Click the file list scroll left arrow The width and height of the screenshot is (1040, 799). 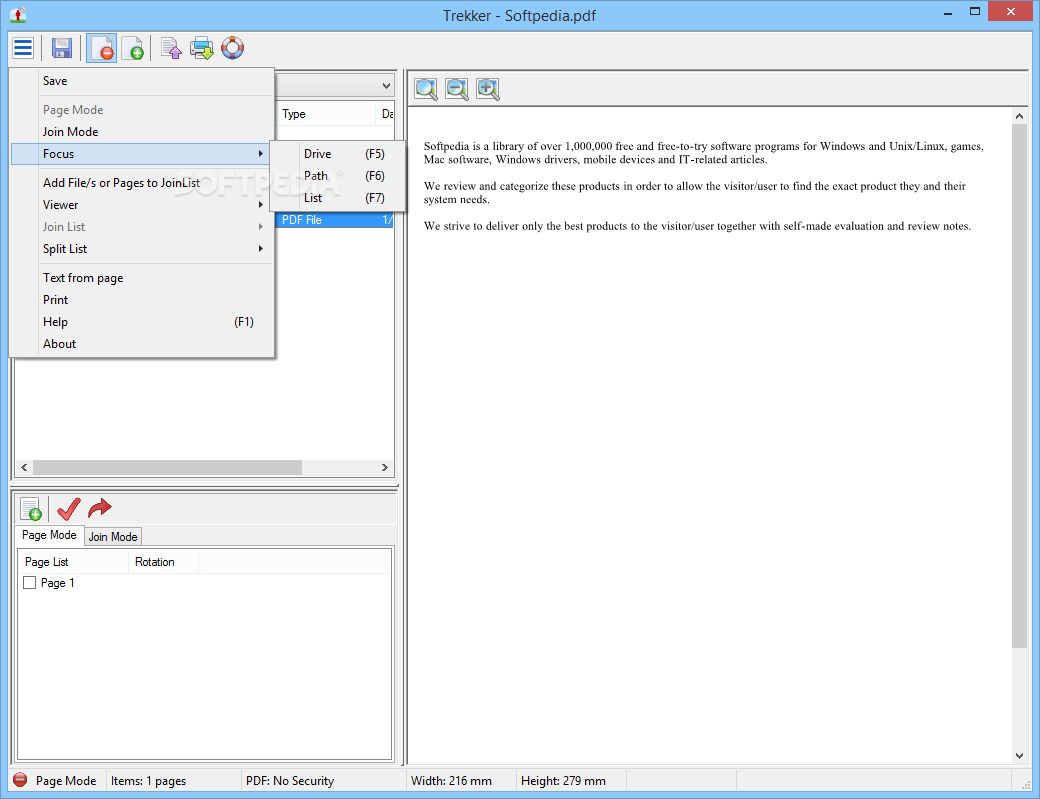click(x=25, y=467)
